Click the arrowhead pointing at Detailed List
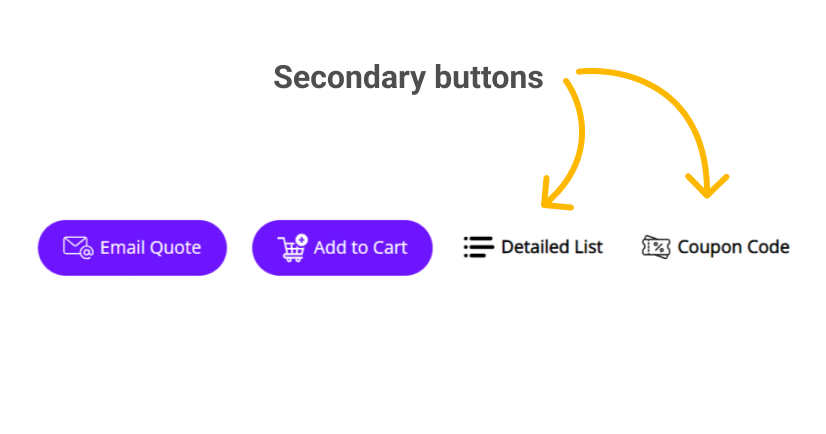The height and width of the screenshot is (434, 826). pyautogui.click(x=555, y=196)
